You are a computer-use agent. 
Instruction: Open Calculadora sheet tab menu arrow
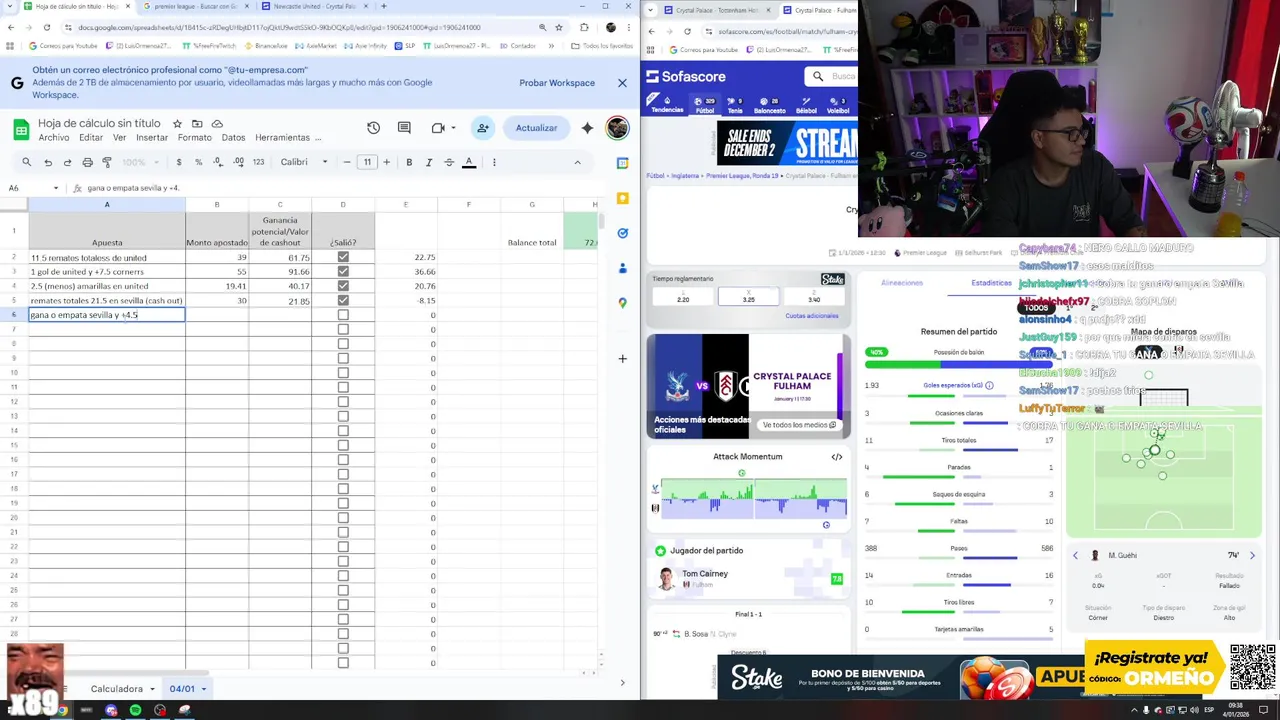(153, 689)
